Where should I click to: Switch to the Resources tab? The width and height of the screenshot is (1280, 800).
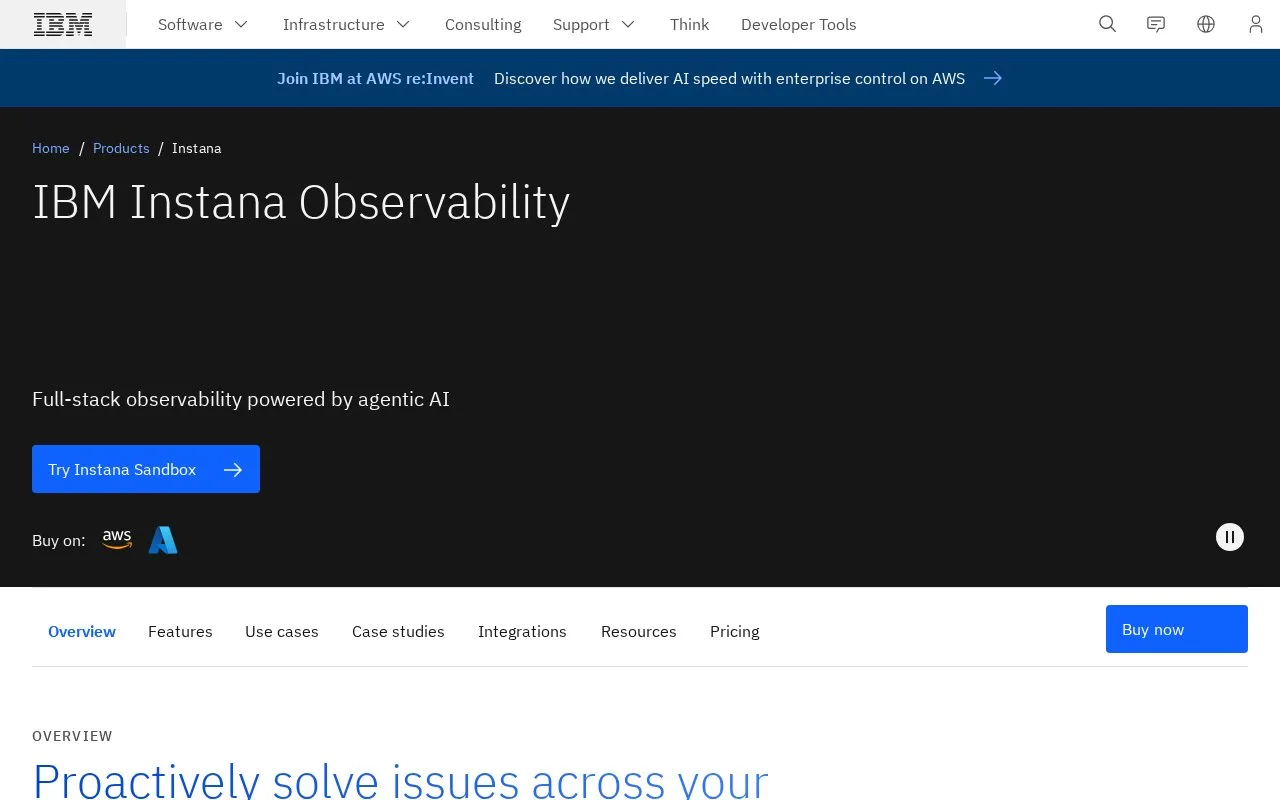tap(639, 631)
